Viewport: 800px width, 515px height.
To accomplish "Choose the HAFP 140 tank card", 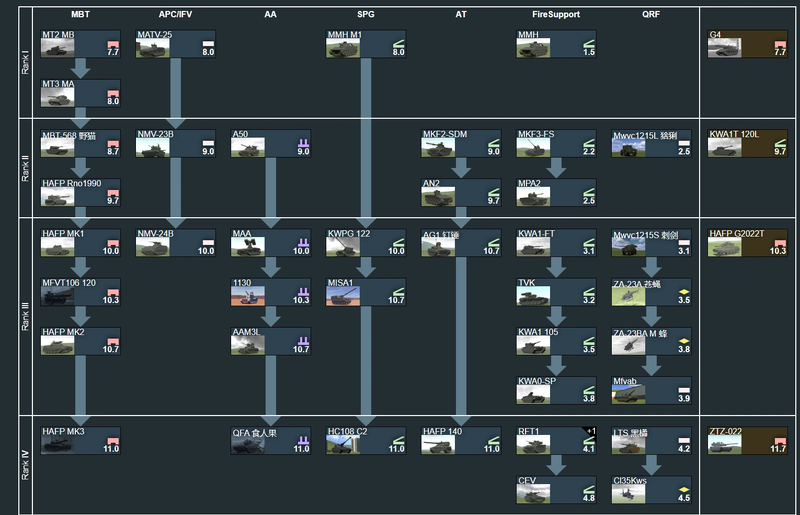I will pos(461,440).
